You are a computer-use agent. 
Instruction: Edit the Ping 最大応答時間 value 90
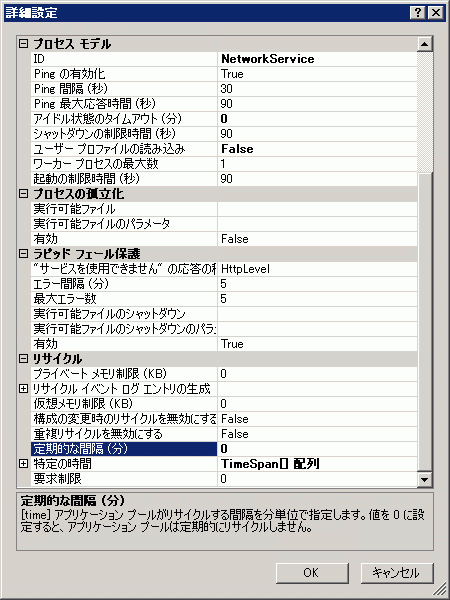[318, 104]
